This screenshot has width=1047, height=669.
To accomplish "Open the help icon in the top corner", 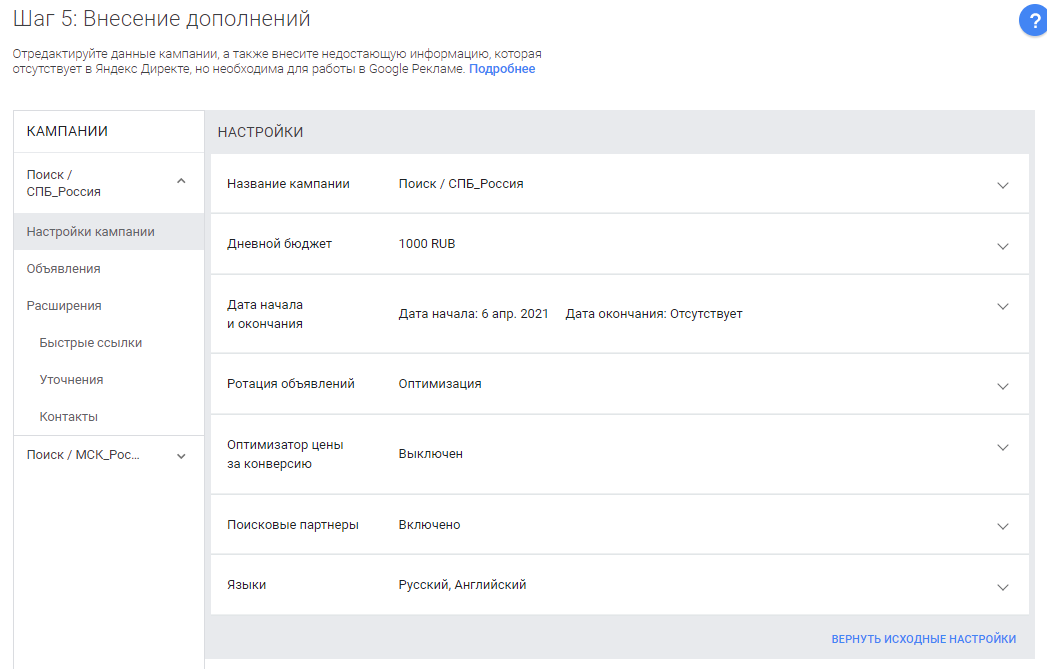I will (x=1033, y=20).
